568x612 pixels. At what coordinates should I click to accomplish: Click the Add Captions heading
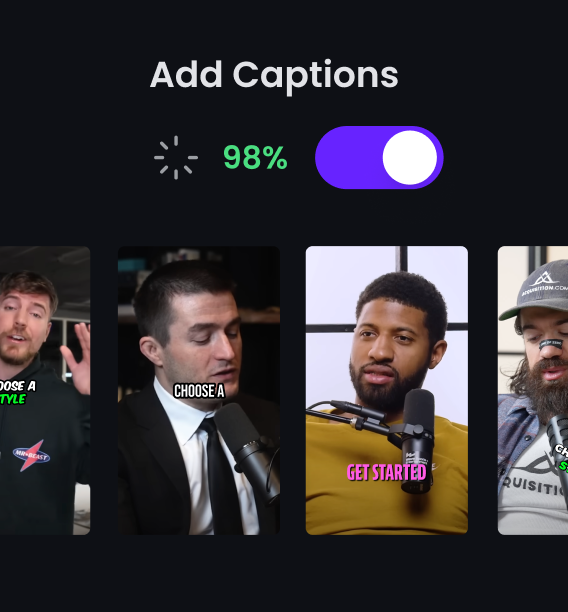tap(274, 75)
